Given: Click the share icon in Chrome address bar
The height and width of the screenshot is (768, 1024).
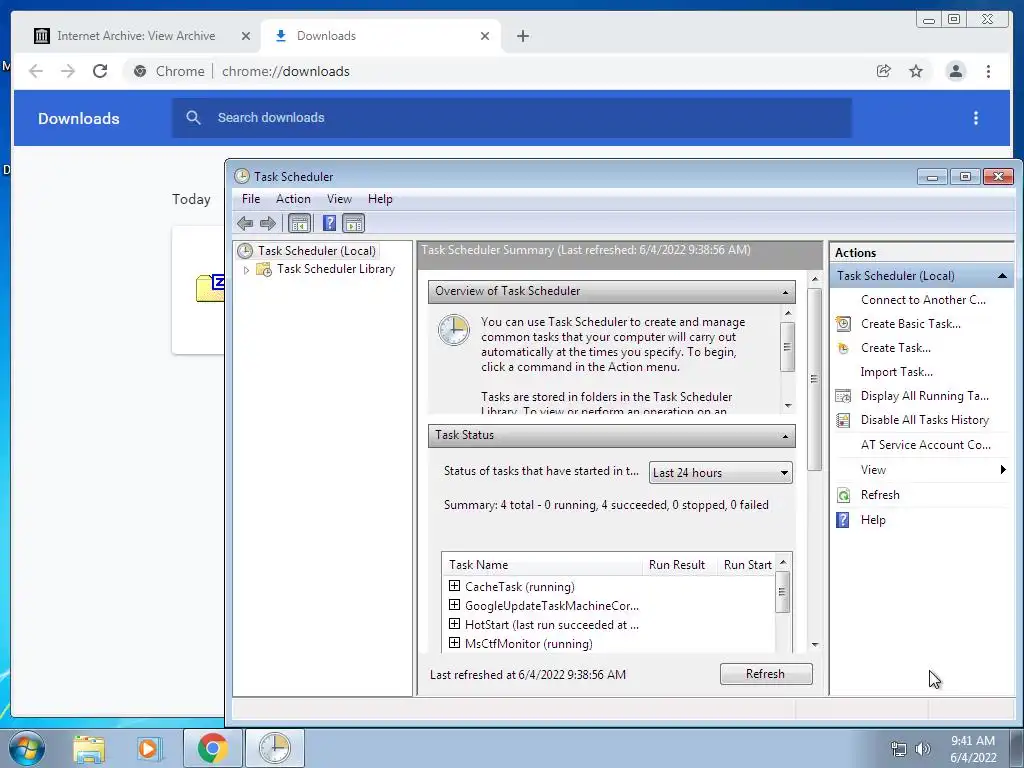Looking at the screenshot, I should click(x=884, y=71).
